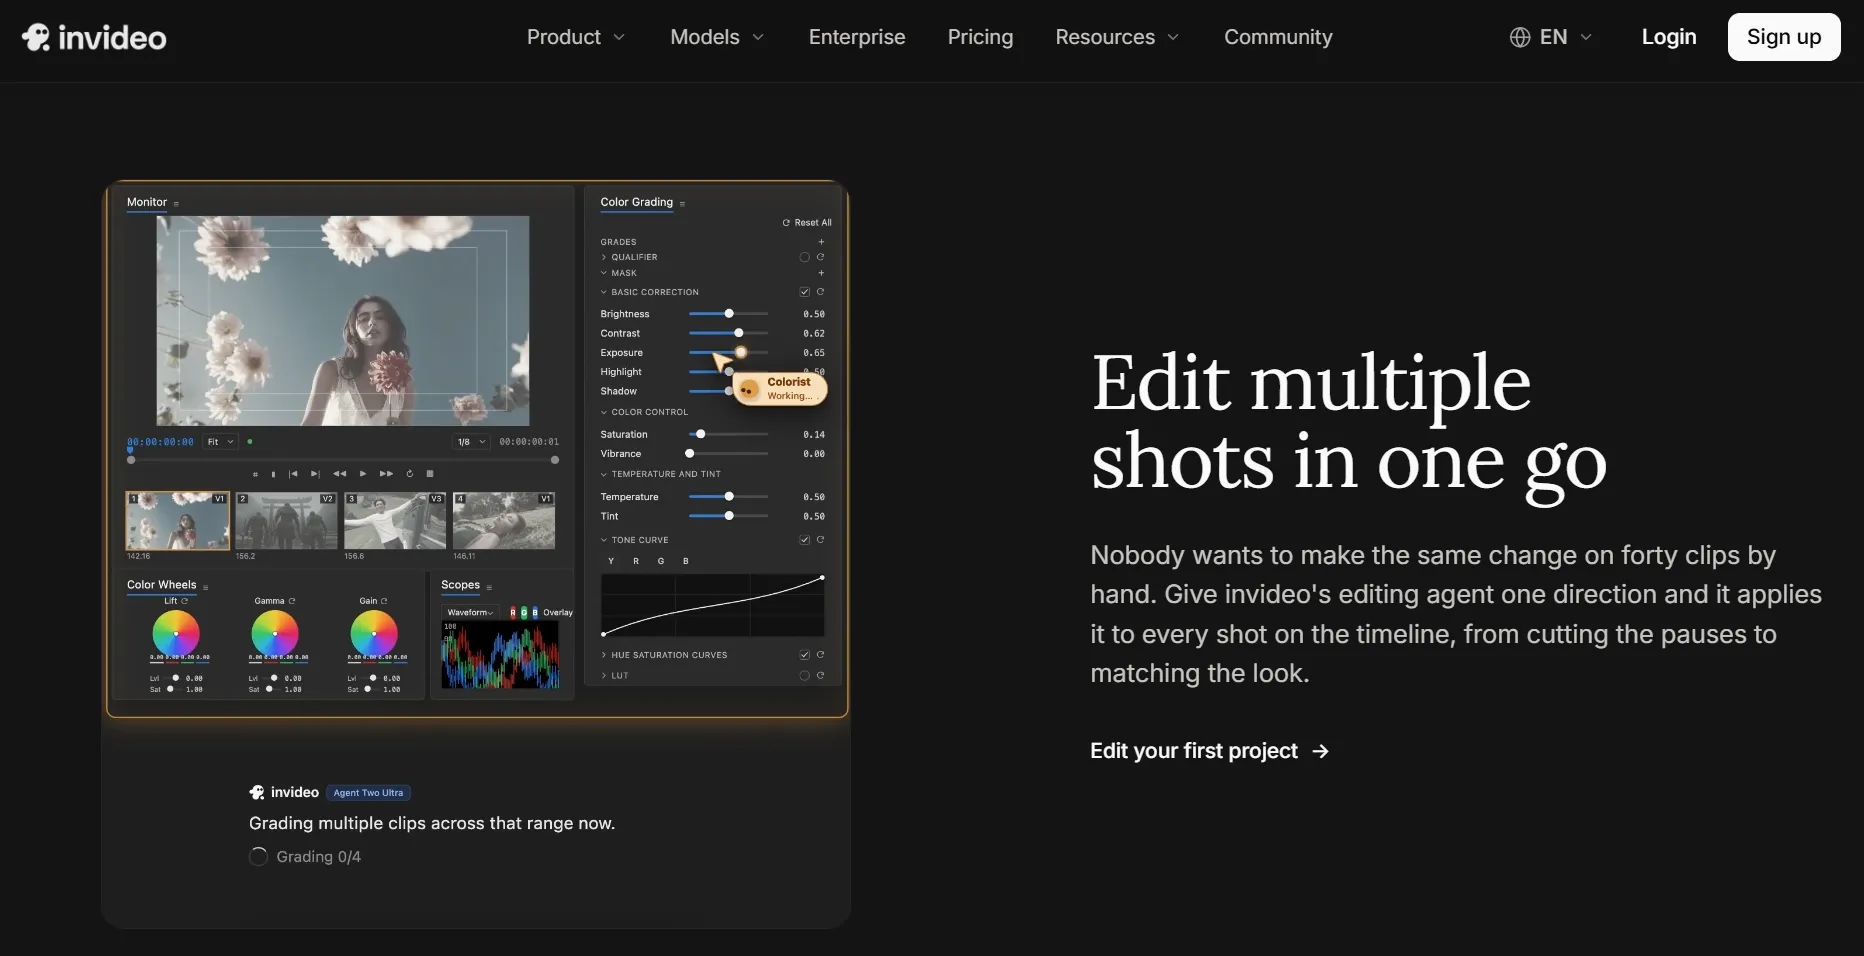The width and height of the screenshot is (1864, 956).
Task: Click the Sign up button
Action: tap(1784, 37)
